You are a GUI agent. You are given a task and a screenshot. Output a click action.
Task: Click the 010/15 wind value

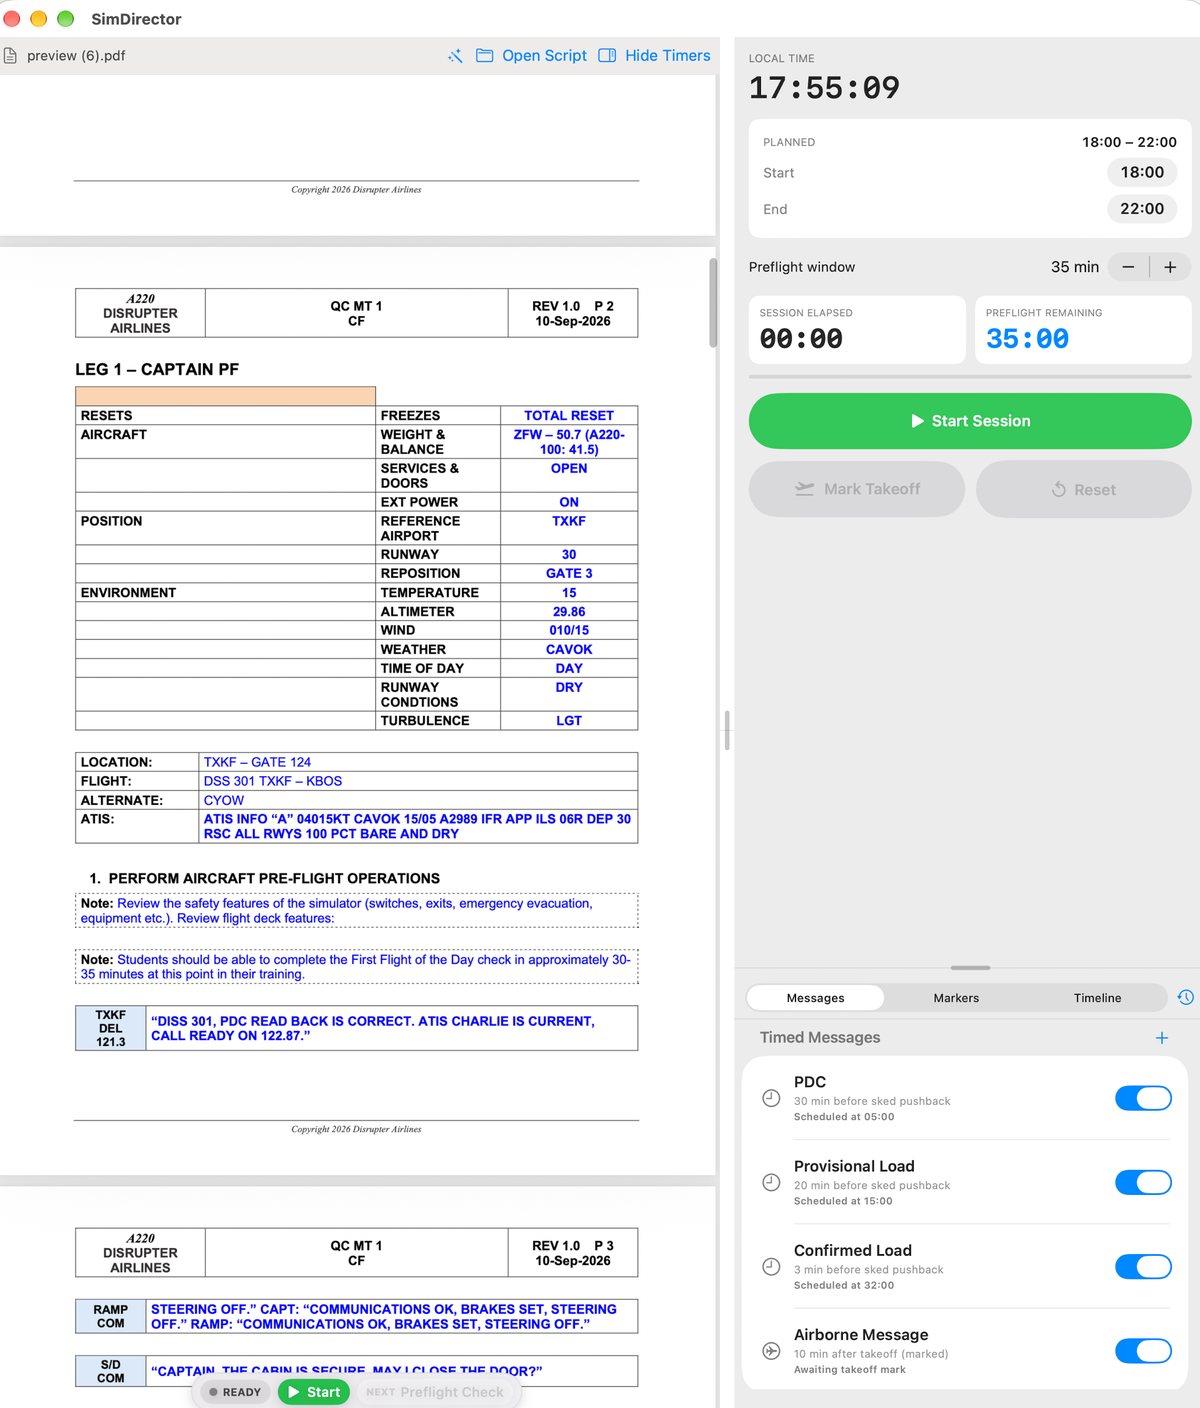coord(569,630)
